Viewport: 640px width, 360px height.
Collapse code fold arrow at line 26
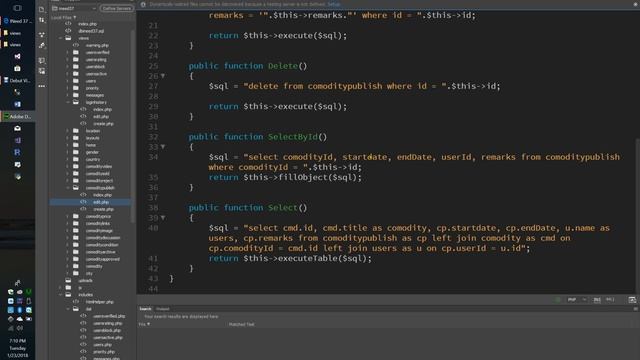click(163, 76)
